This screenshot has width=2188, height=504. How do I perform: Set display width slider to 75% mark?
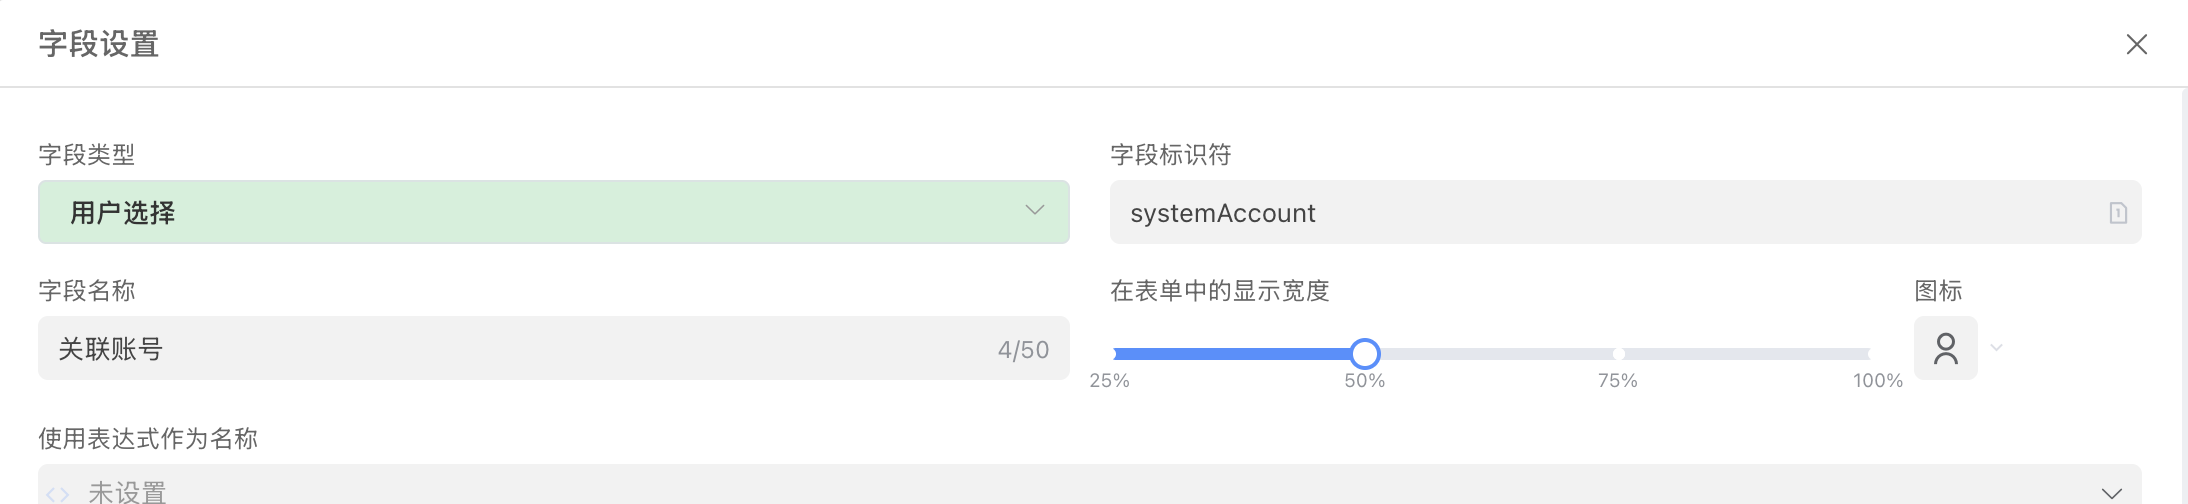(1618, 354)
